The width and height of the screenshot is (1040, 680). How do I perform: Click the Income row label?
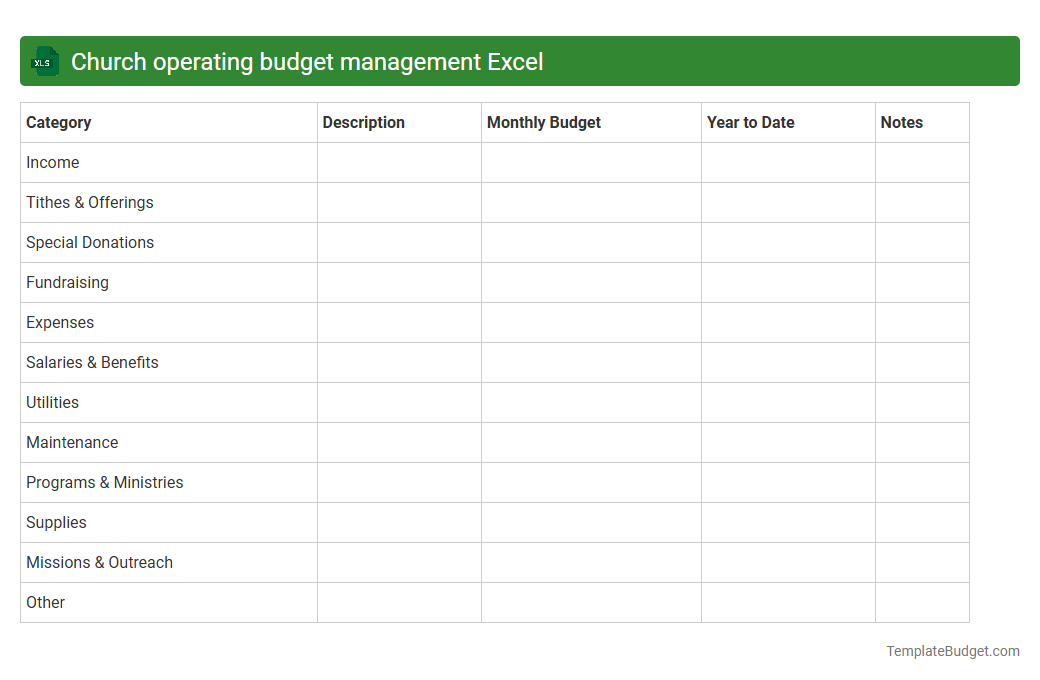pyautogui.click(x=52, y=162)
